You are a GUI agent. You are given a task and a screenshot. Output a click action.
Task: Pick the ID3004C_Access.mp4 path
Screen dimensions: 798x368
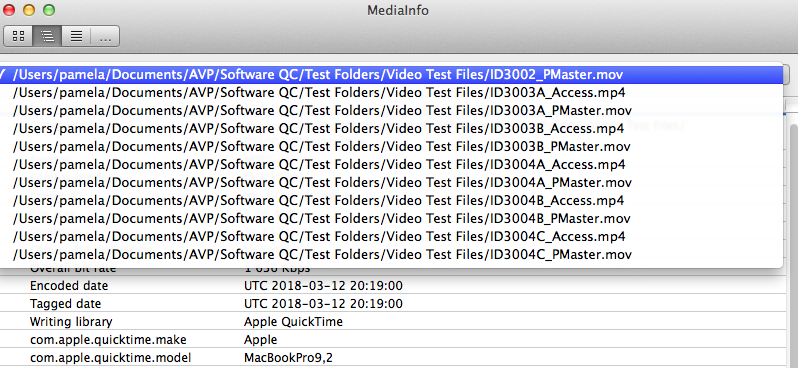coord(391,236)
